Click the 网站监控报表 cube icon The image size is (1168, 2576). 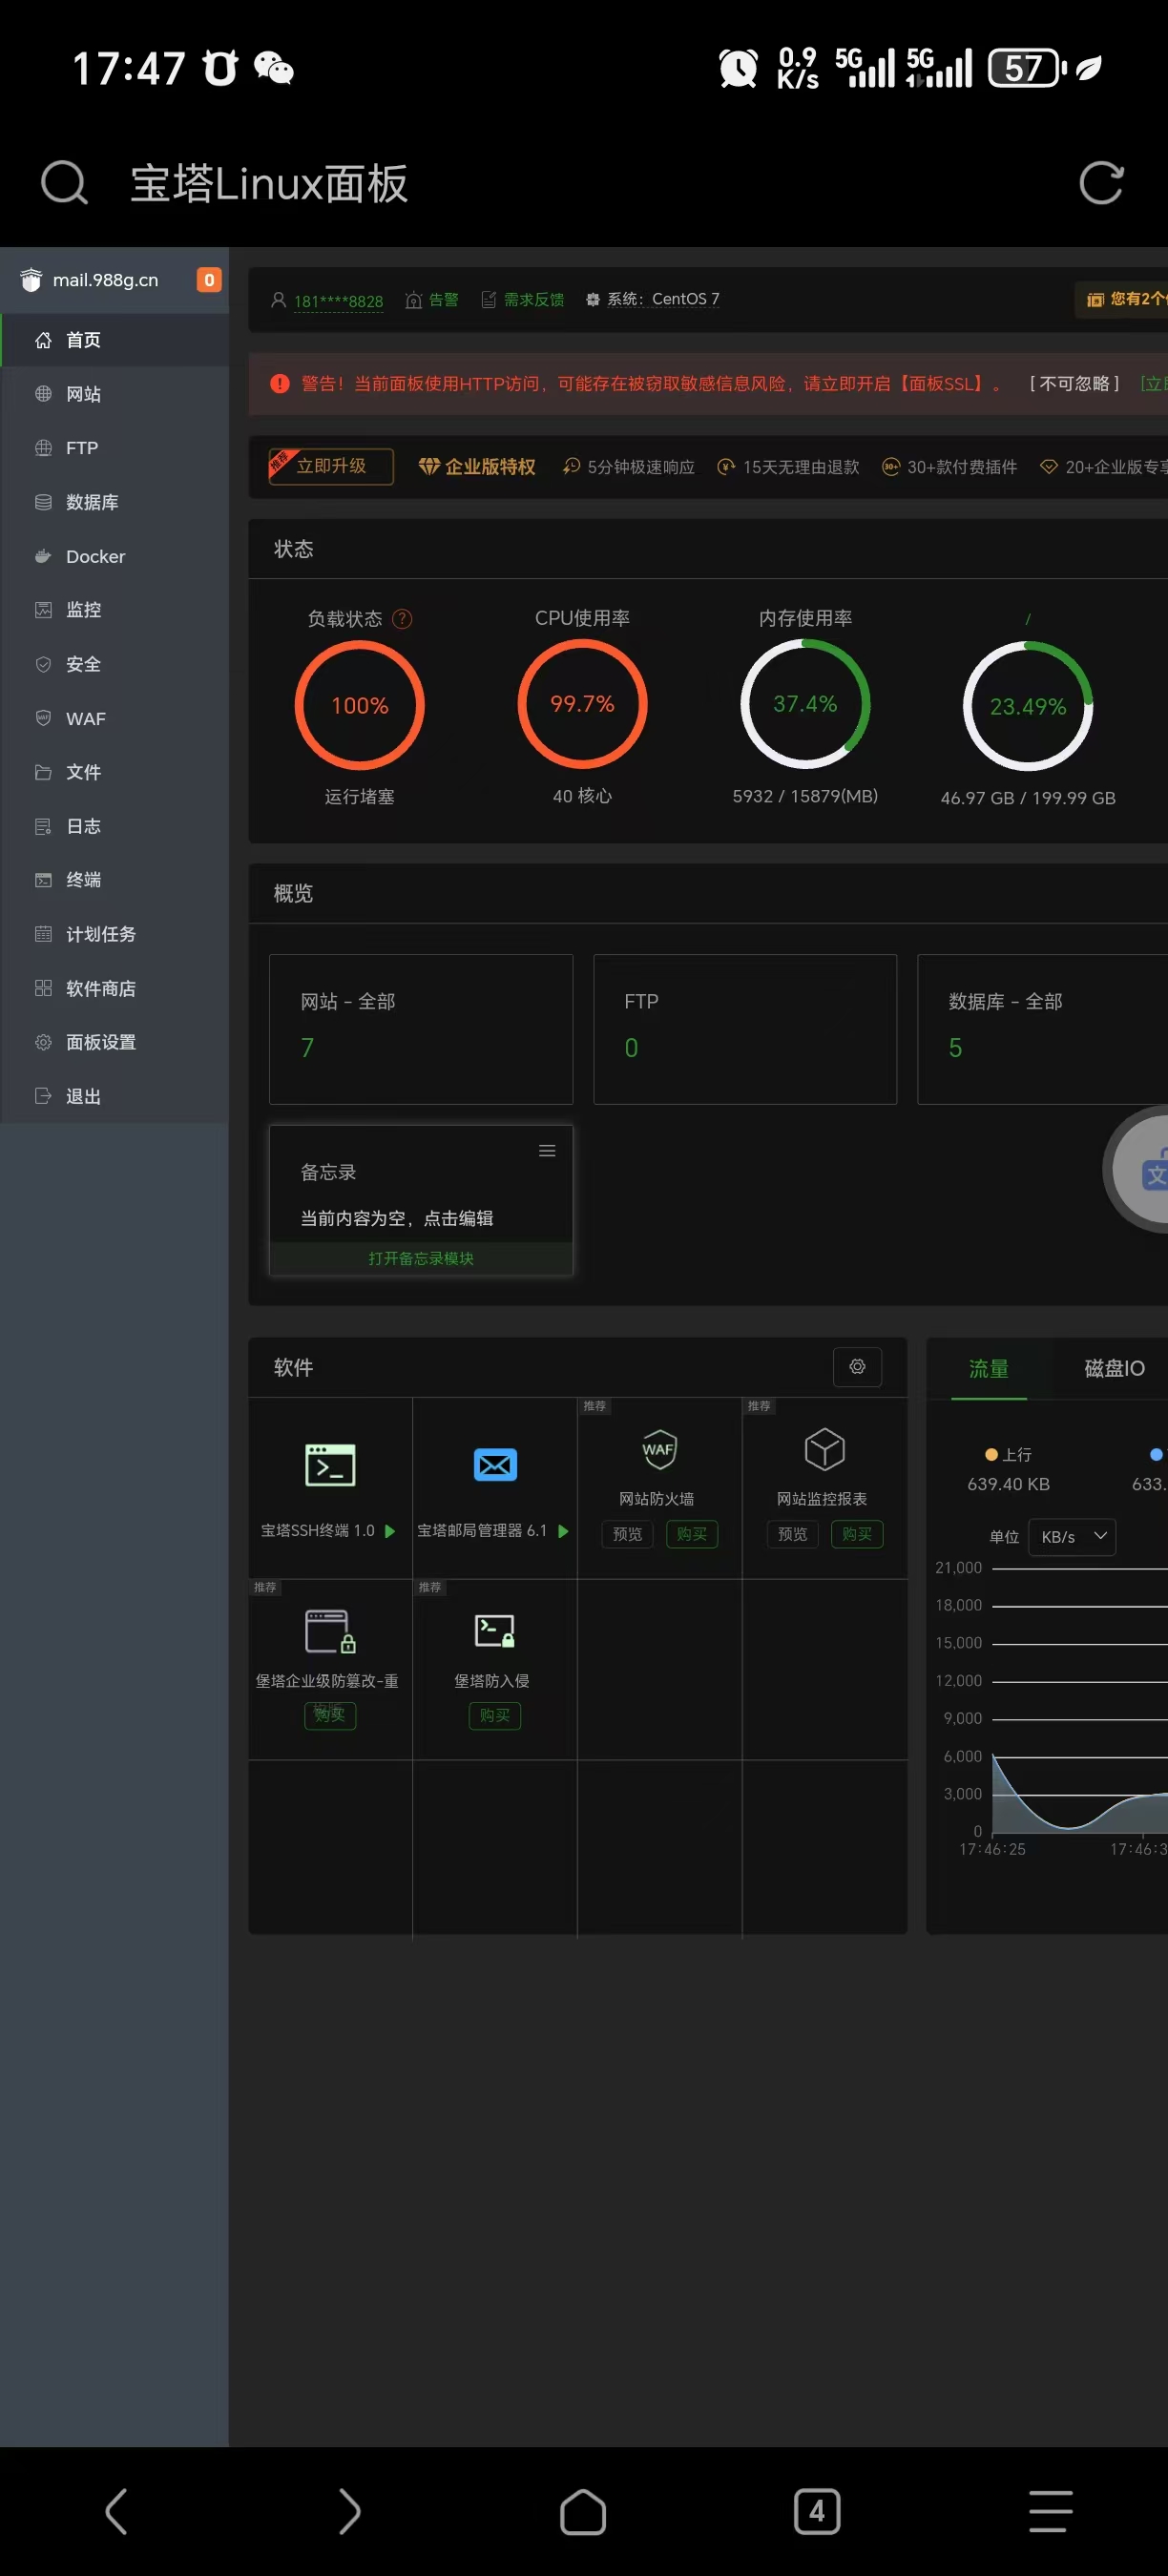tap(825, 1449)
